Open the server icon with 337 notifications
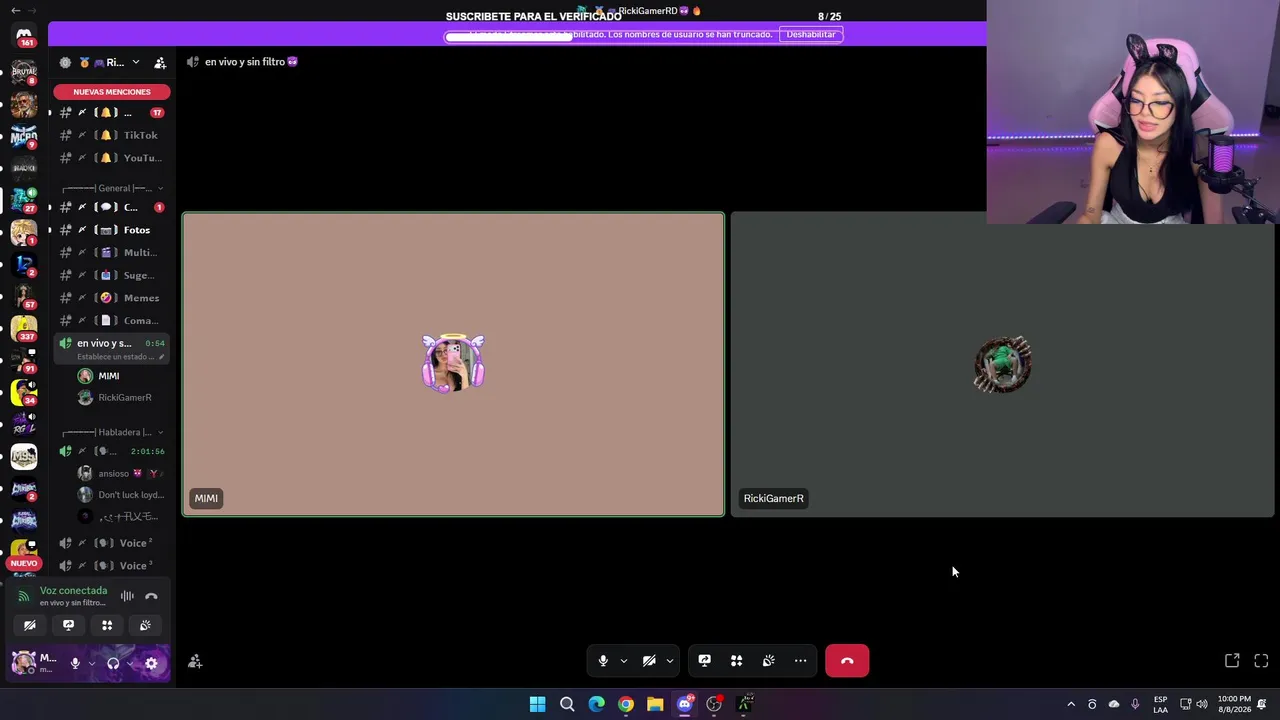 (x=24, y=328)
